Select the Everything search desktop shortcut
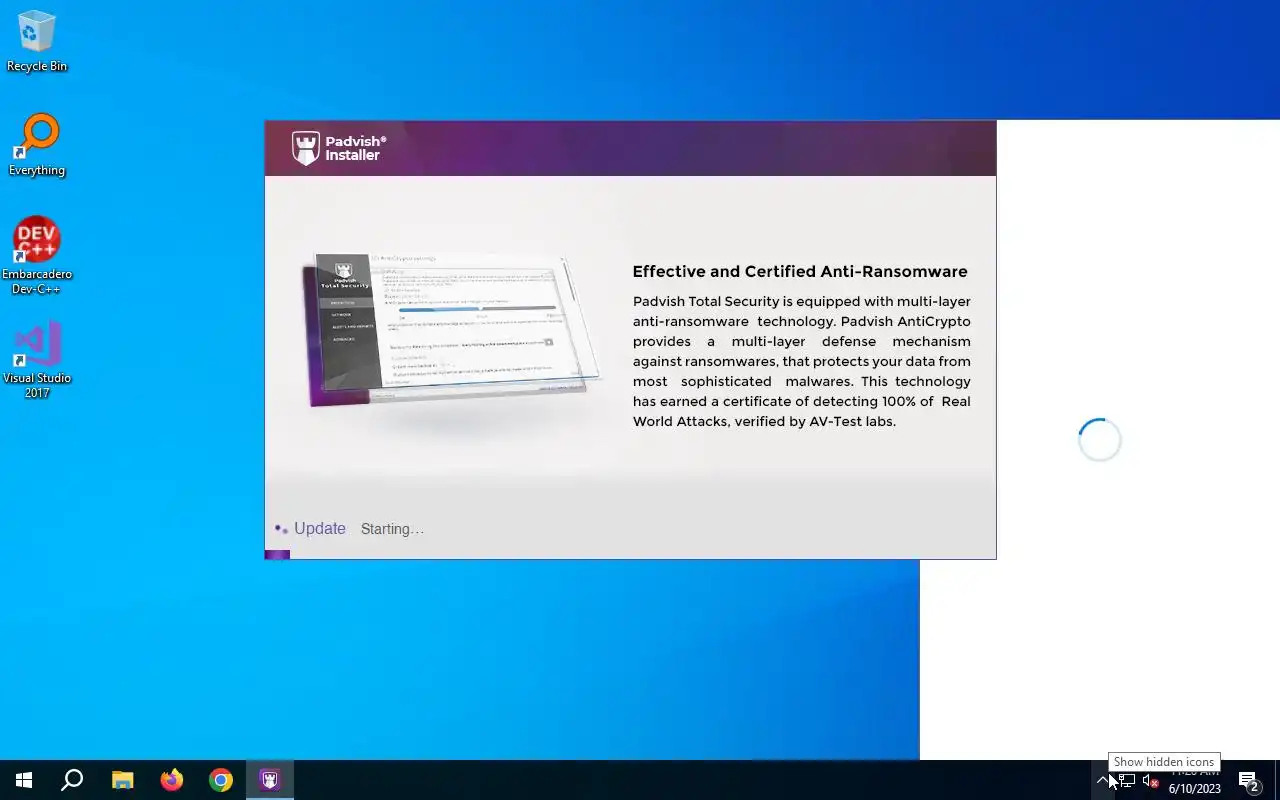This screenshot has height=800, width=1280. (x=37, y=146)
